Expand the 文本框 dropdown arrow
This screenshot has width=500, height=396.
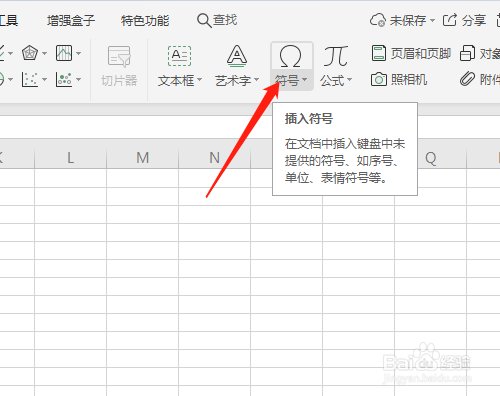[x=199, y=80]
